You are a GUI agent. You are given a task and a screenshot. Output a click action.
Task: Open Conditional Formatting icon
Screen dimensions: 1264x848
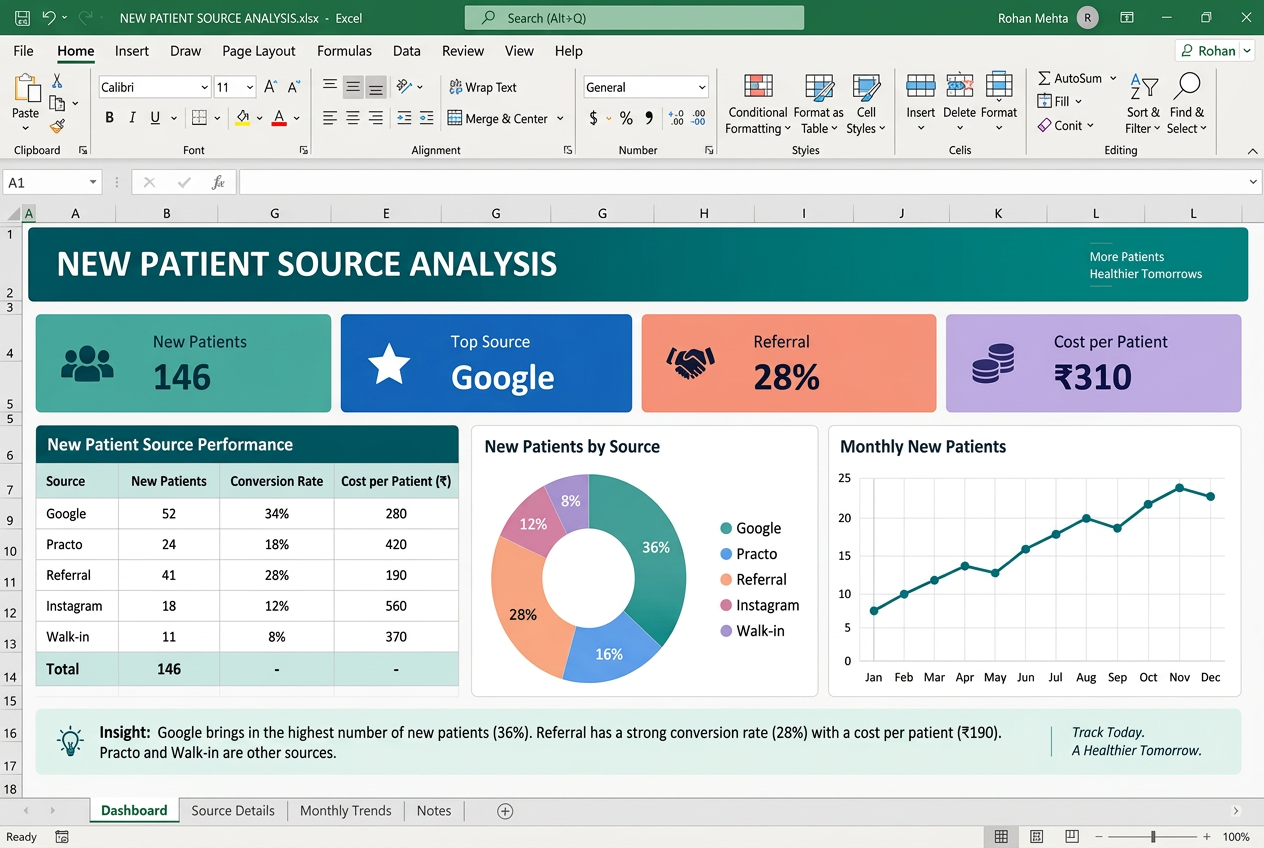point(759,87)
